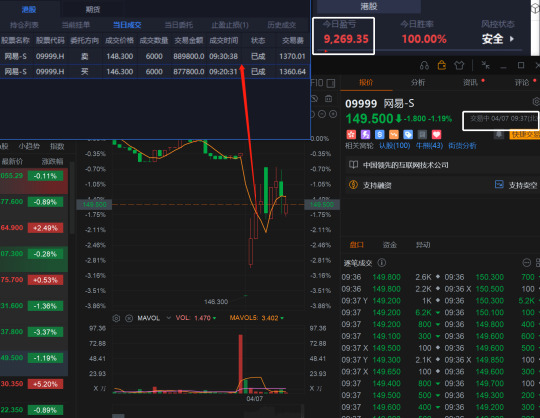The height and width of the screenshot is (418, 540).
Task: Click the 港股 tab in profit panel
Action: click(x=369, y=6)
